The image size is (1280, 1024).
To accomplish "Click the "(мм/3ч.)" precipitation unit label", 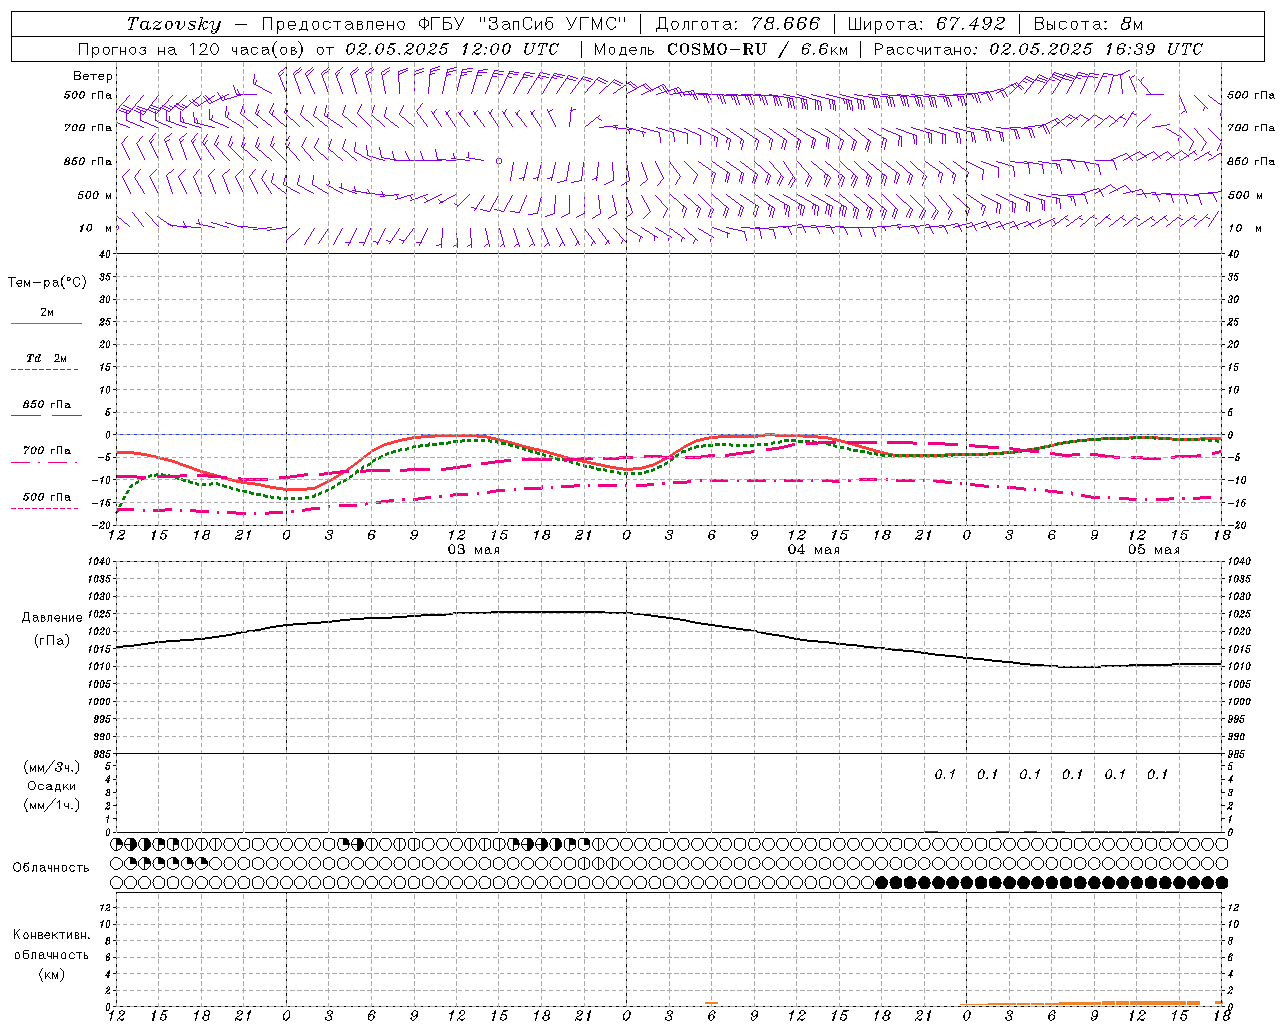I will (x=52, y=767).
